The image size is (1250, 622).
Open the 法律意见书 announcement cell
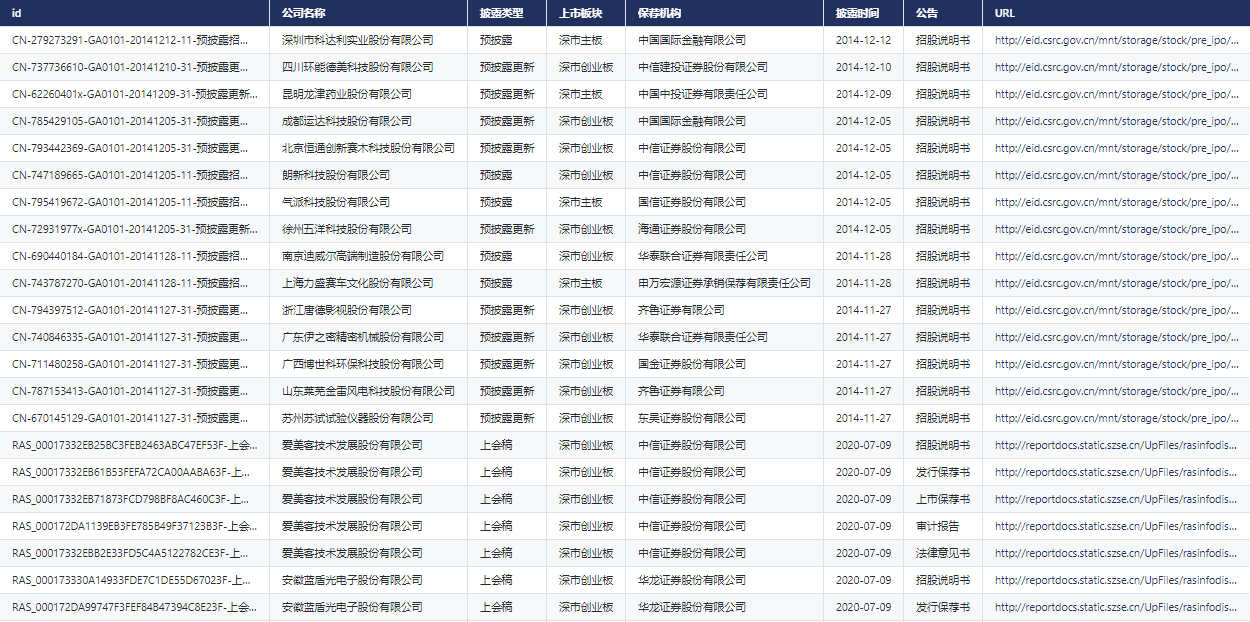coord(943,553)
